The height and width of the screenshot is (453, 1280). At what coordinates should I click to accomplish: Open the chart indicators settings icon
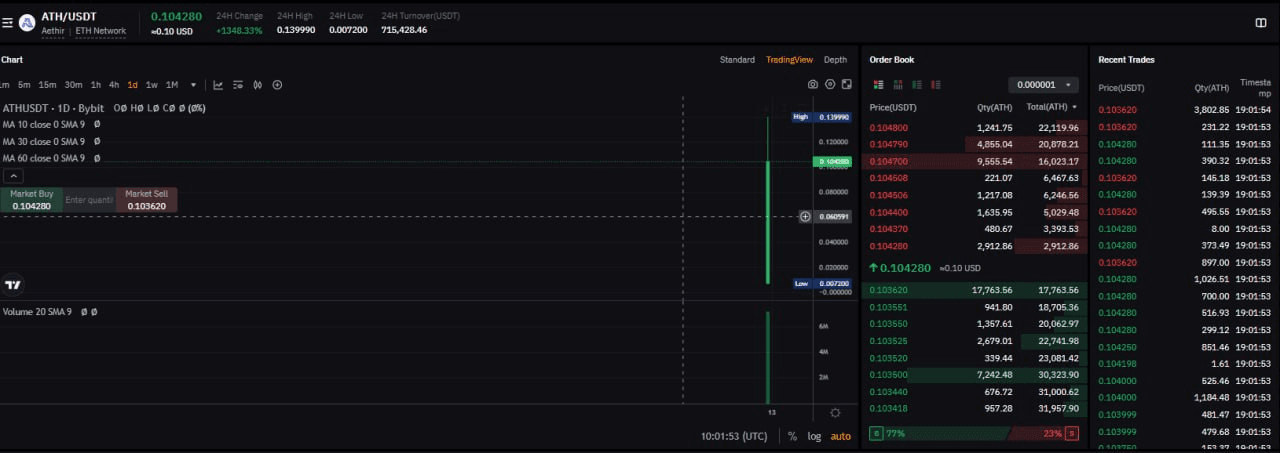coord(238,85)
